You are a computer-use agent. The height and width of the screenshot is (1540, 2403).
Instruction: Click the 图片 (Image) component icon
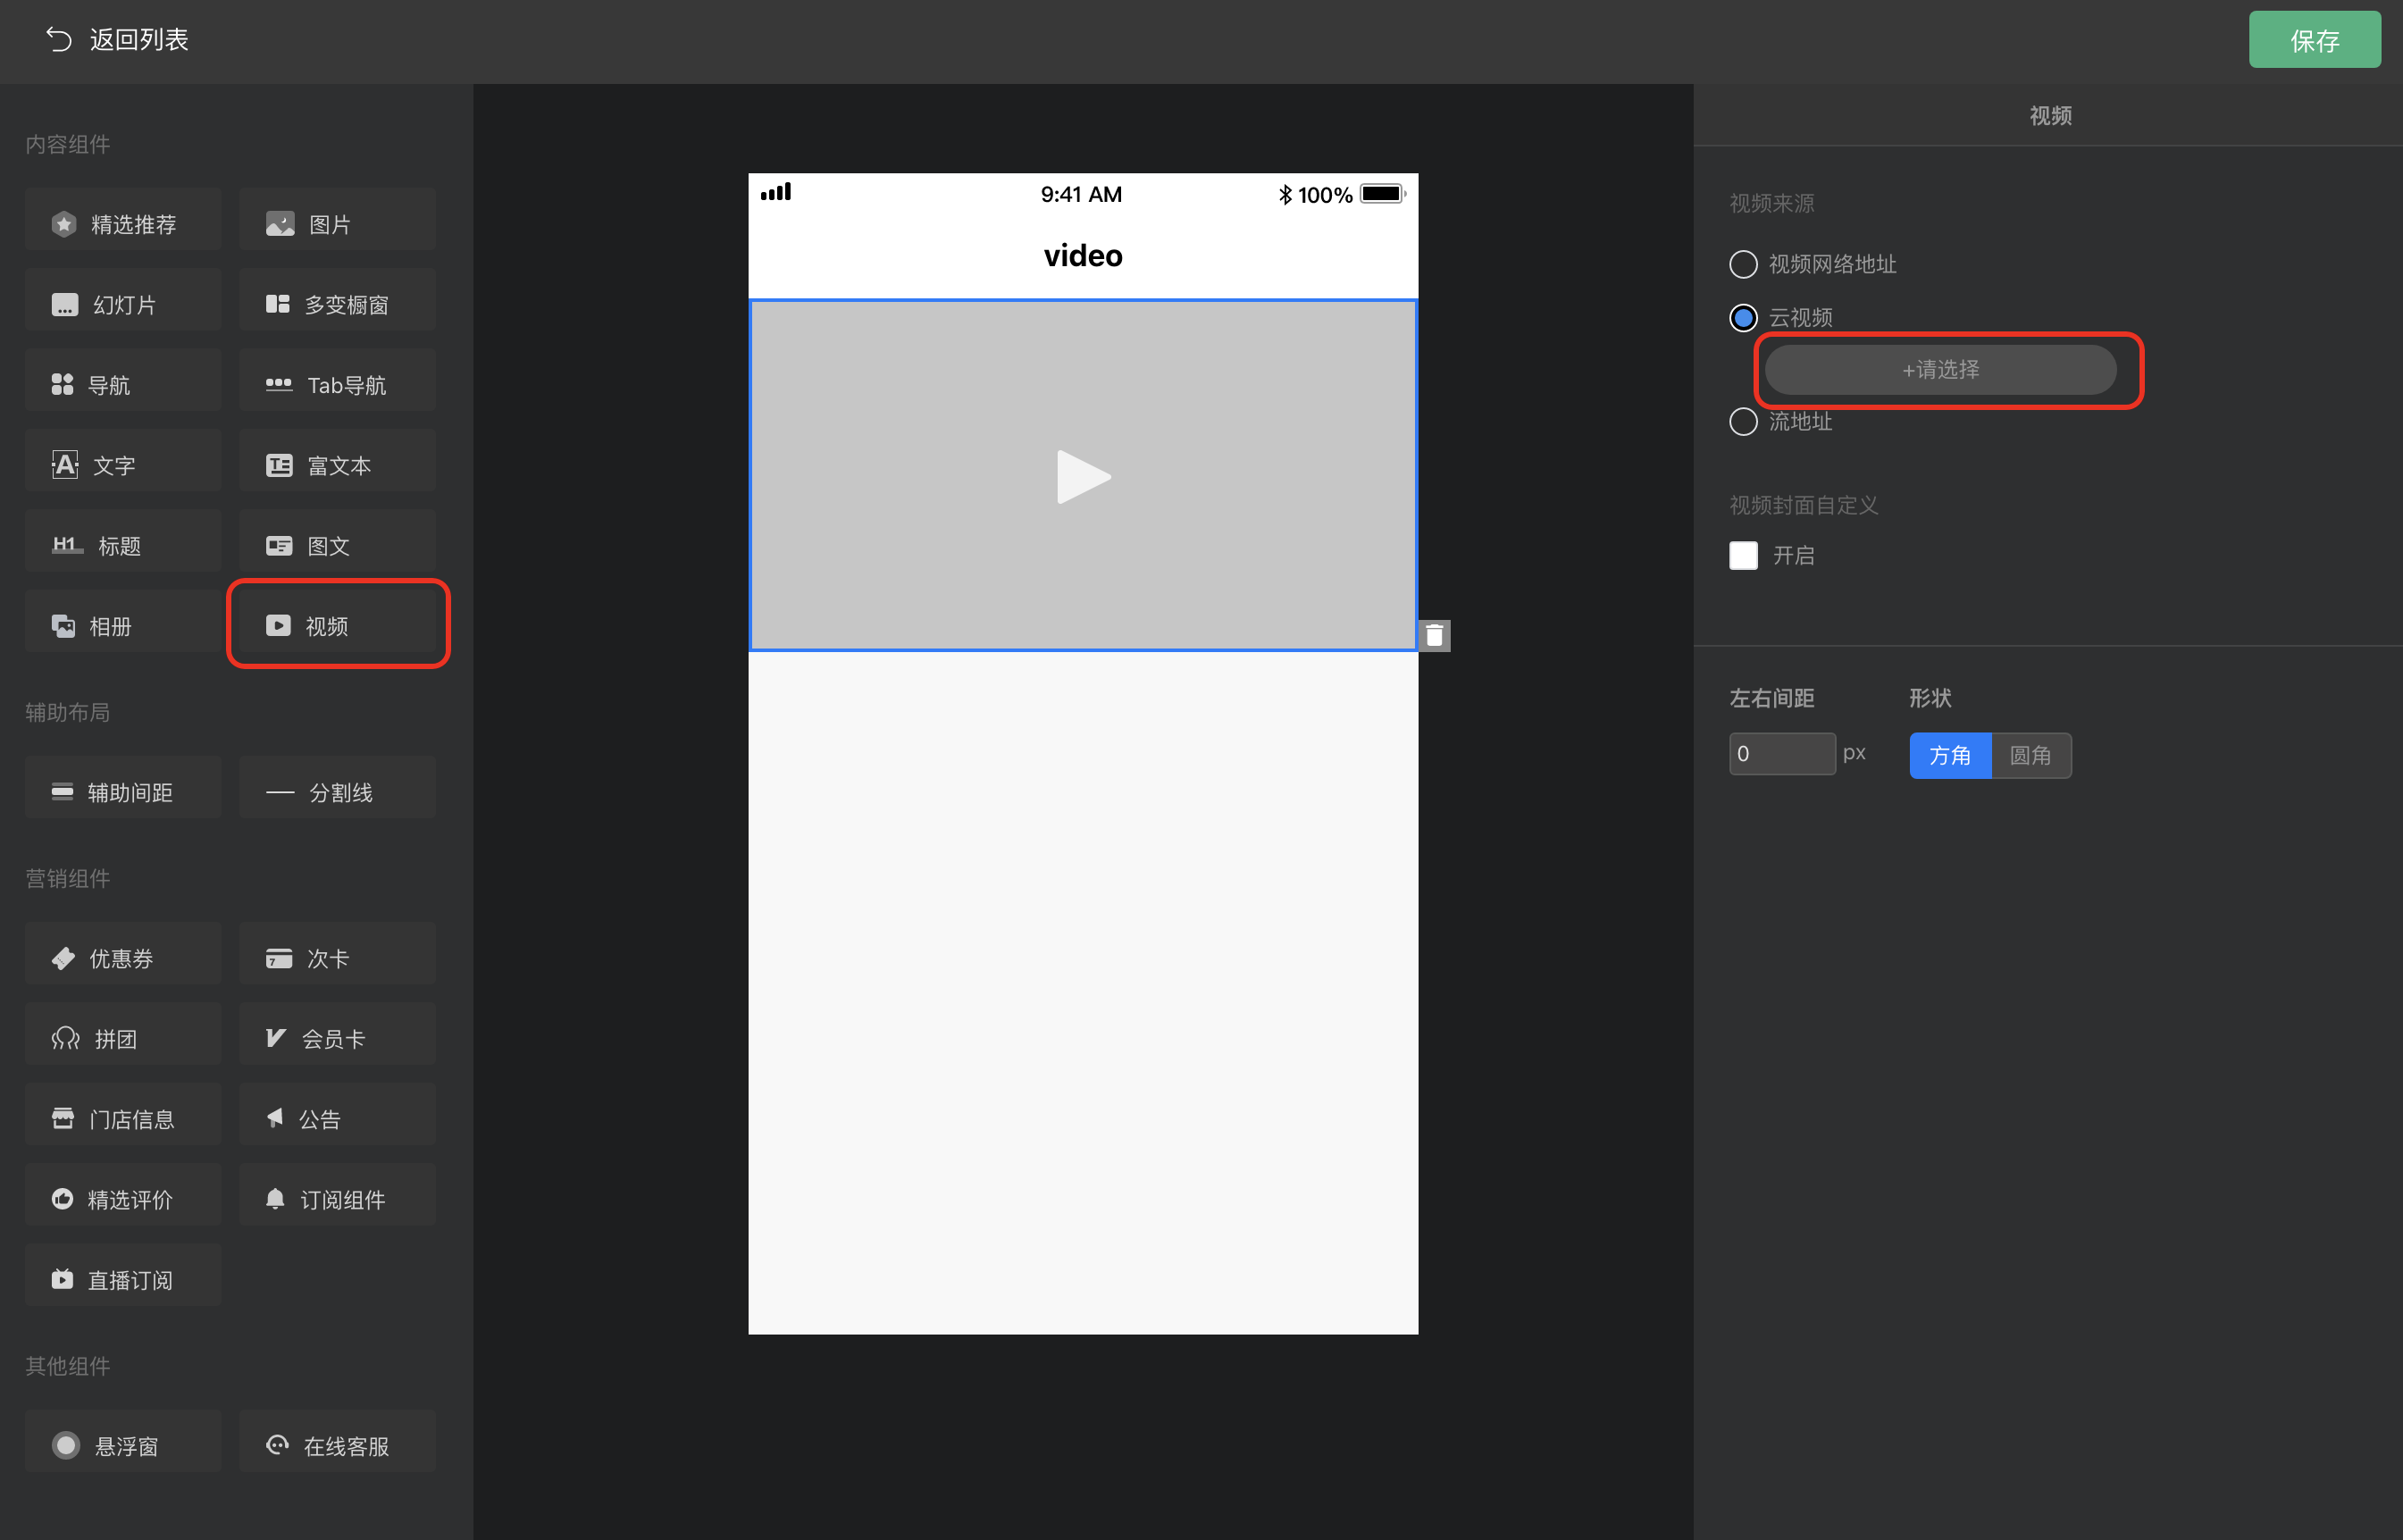(343, 222)
